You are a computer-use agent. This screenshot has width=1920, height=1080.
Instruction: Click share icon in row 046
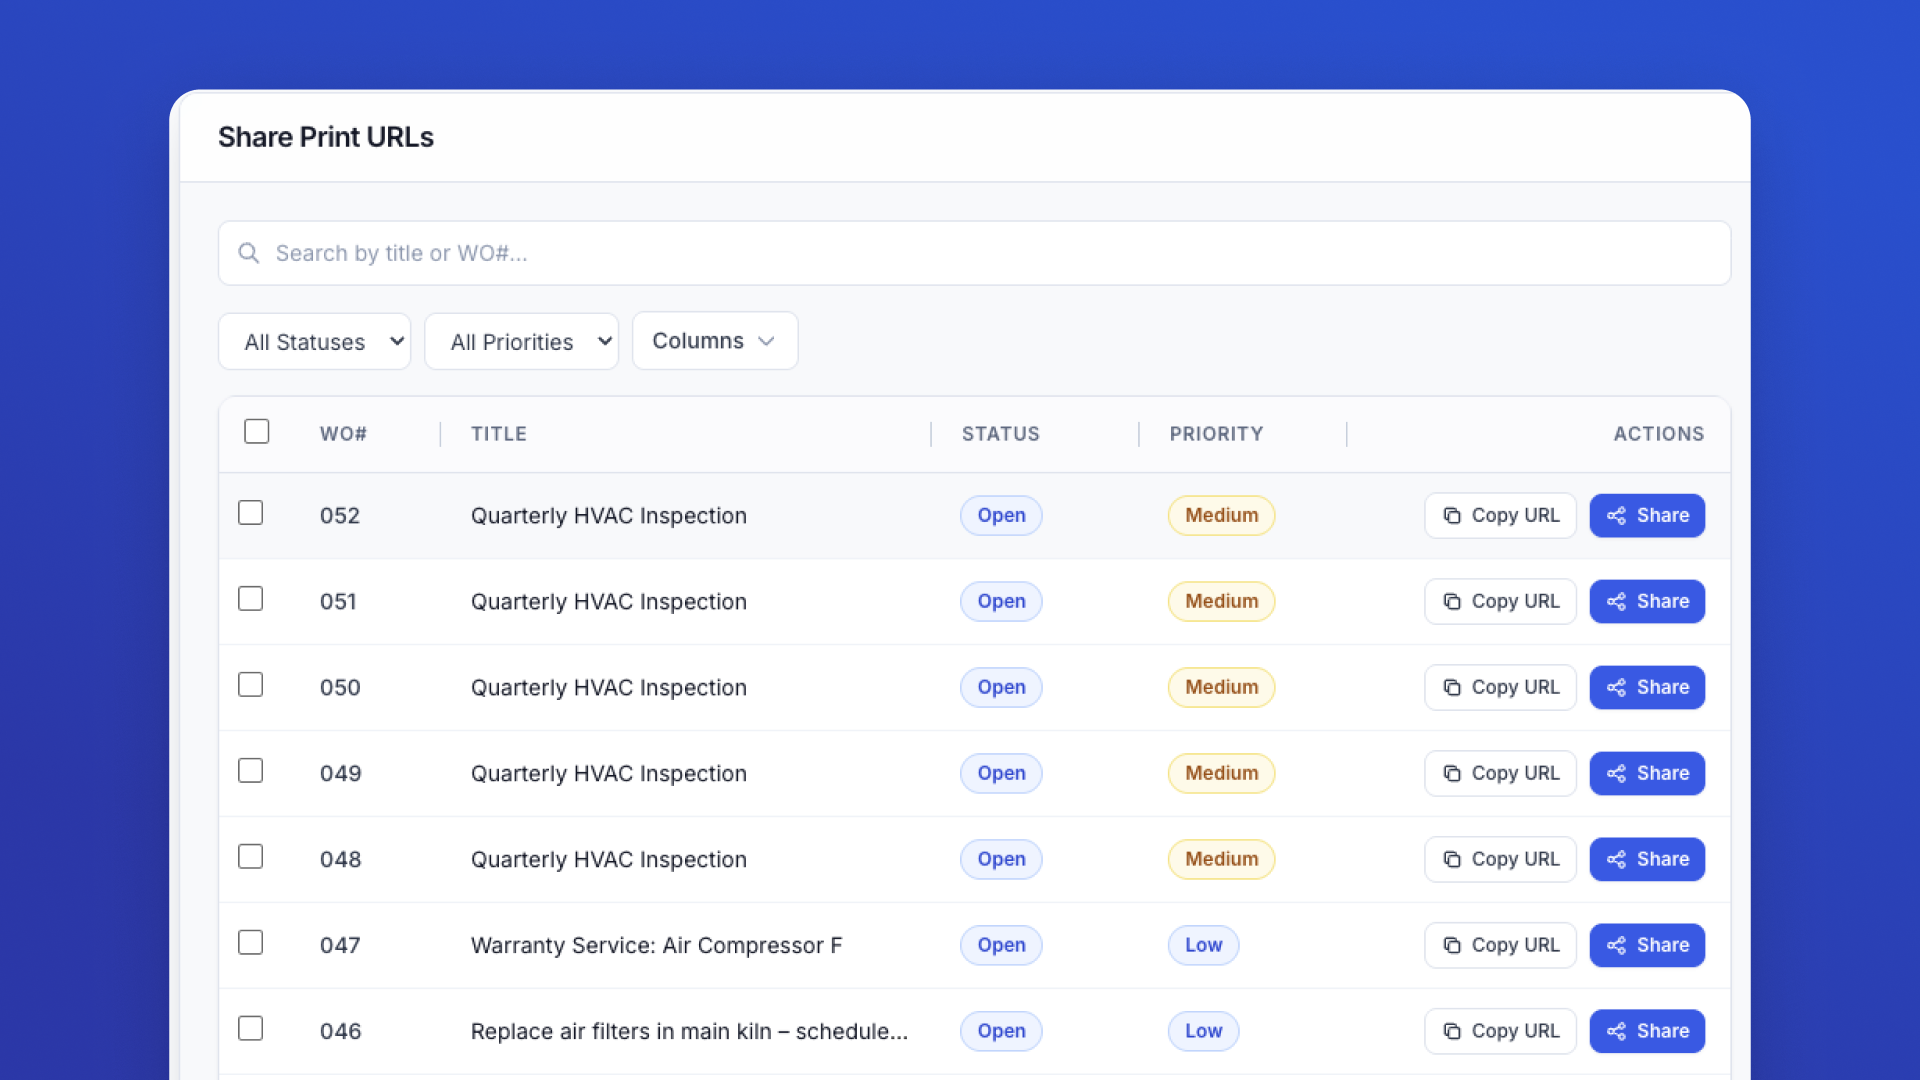1616,1032
